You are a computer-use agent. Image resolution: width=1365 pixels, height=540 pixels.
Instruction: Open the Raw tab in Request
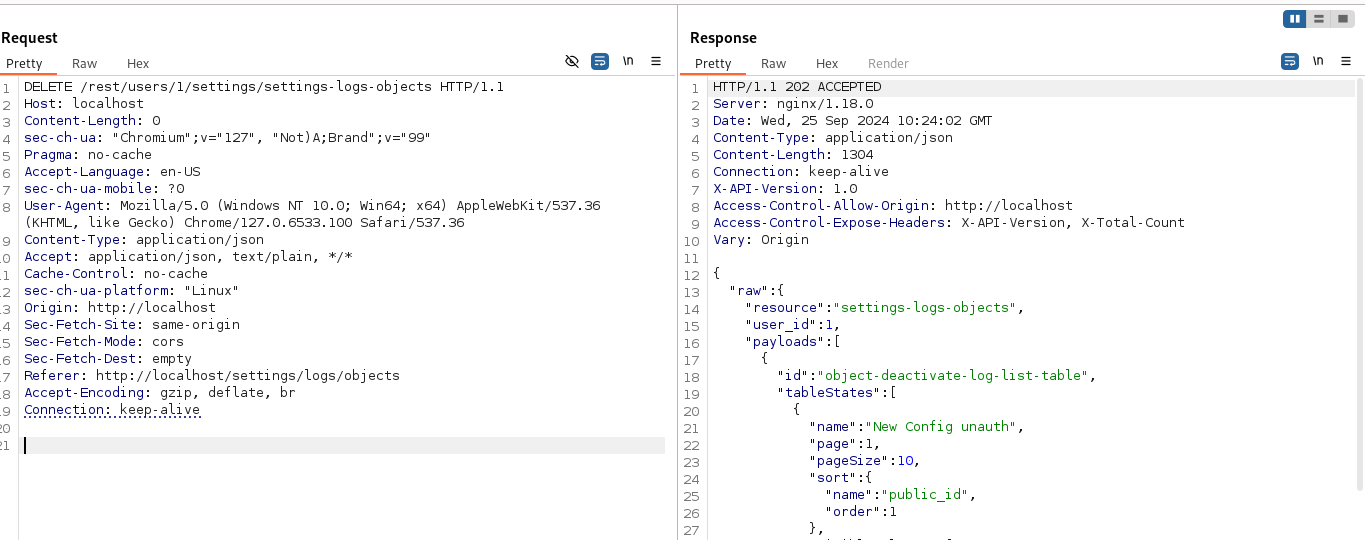(x=84, y=63)
